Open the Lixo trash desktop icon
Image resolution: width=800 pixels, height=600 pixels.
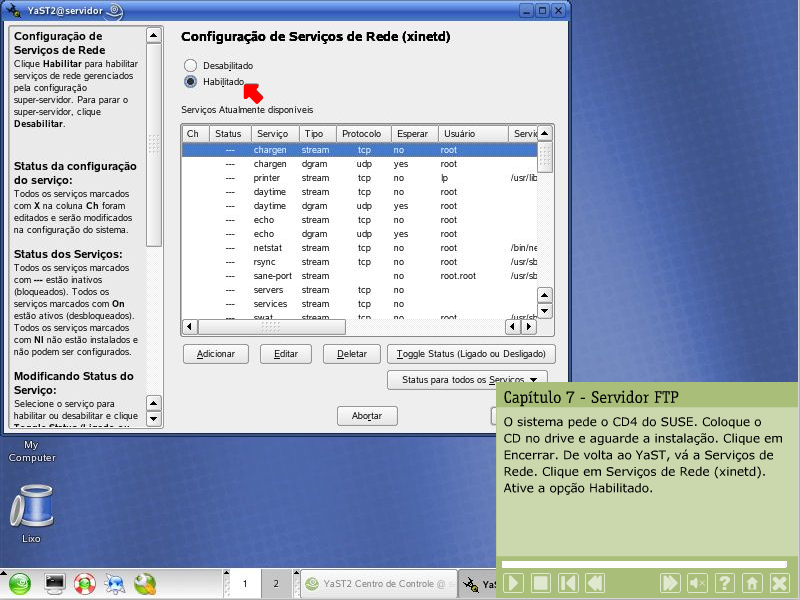click(x=31, y=508)
